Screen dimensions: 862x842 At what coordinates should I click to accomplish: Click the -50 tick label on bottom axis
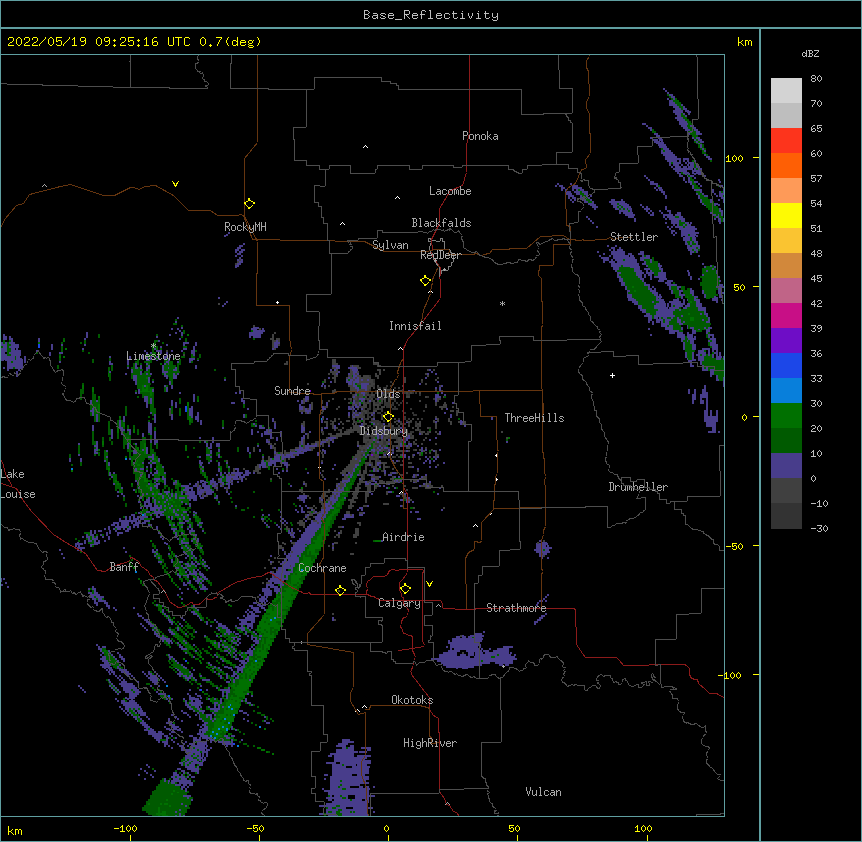coord(255,829)
